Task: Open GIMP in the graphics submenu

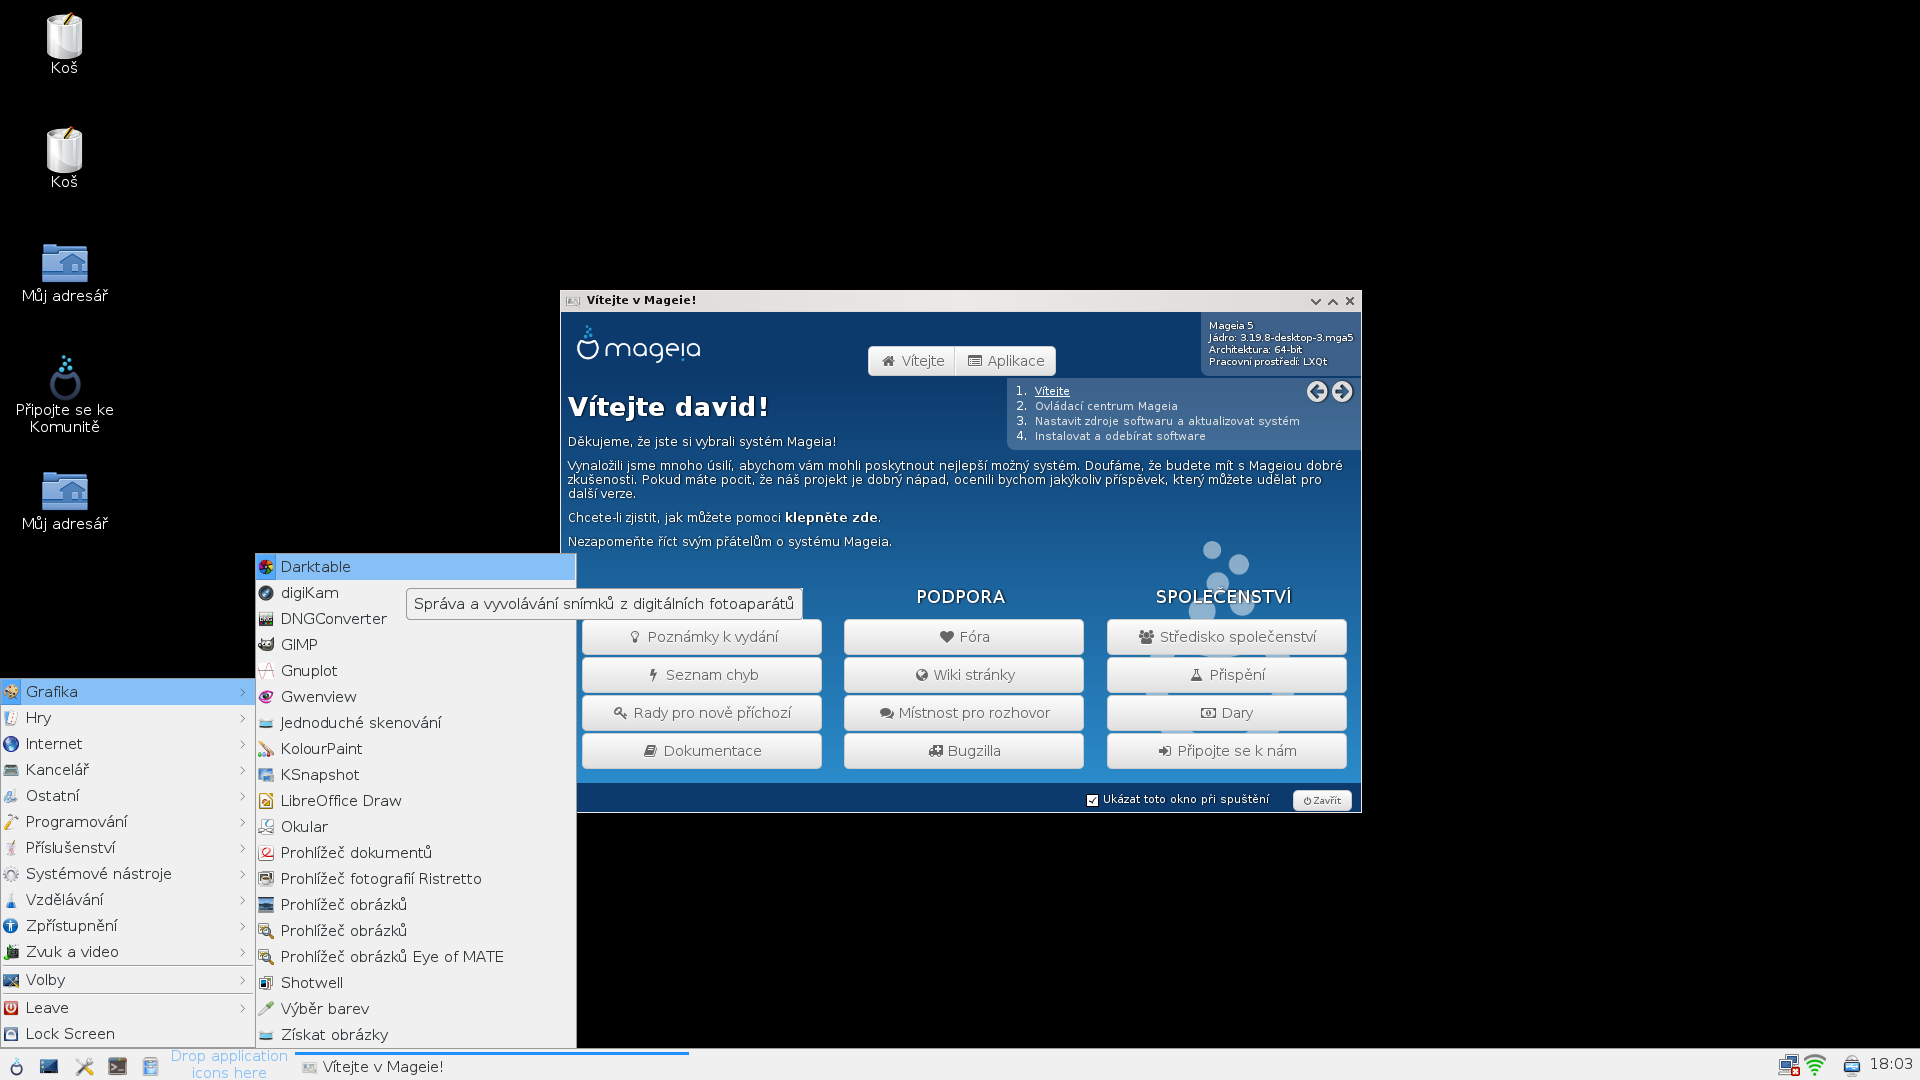Action: coord(416,645)
